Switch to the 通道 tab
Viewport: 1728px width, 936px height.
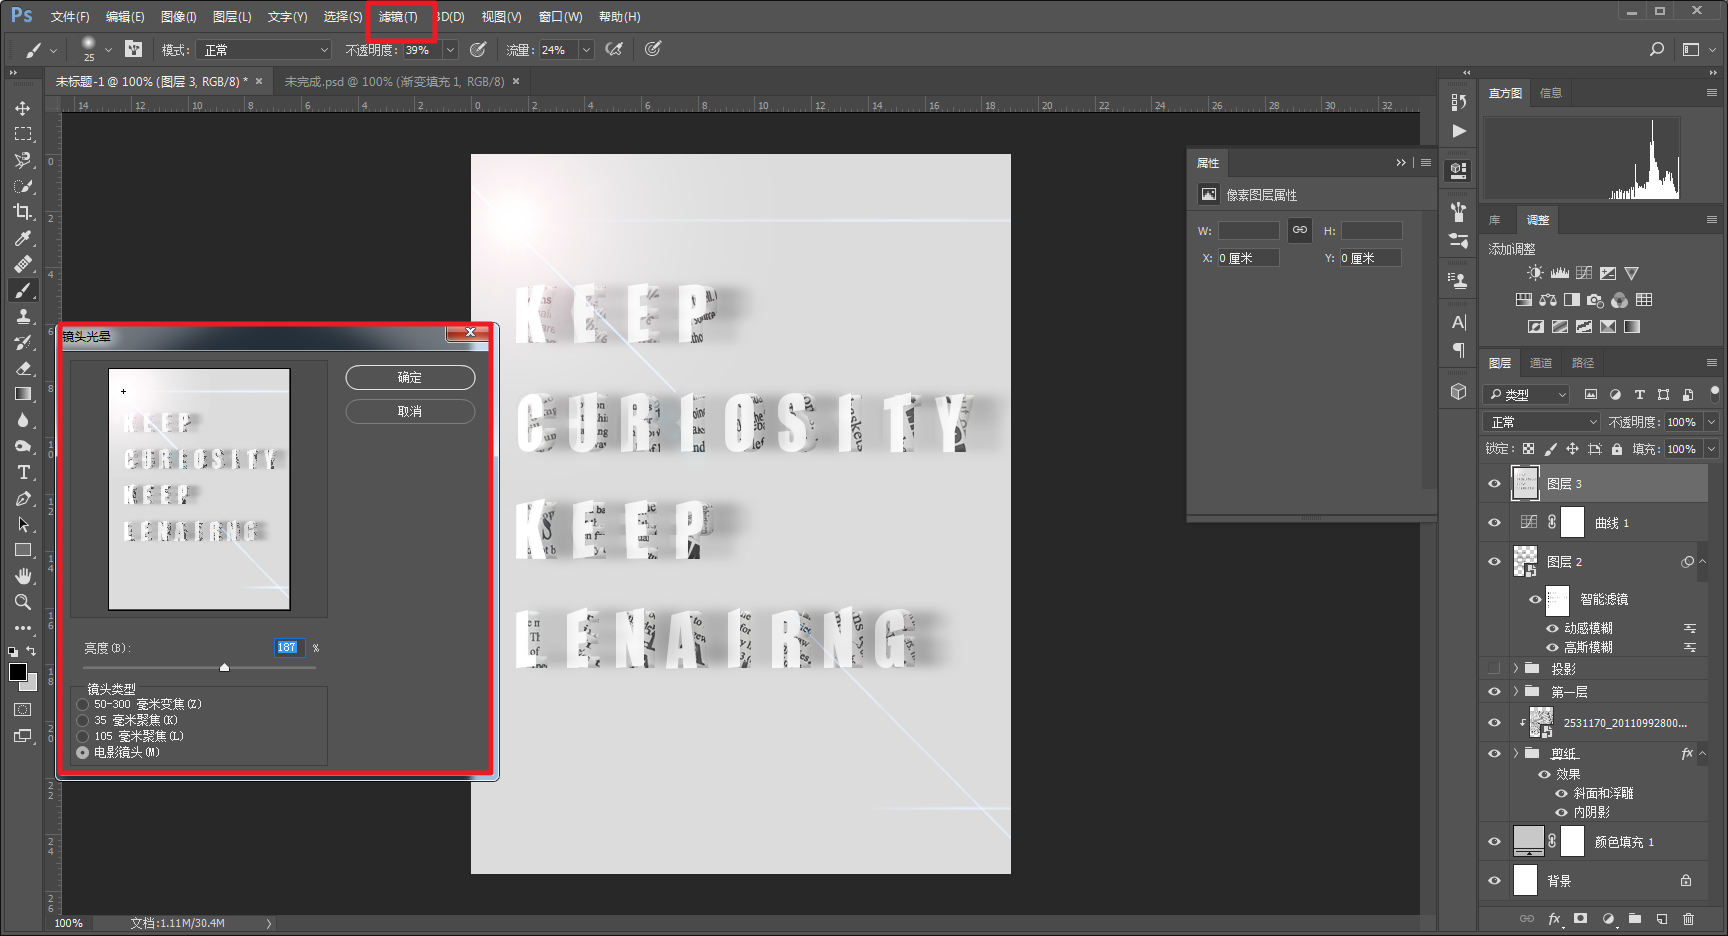(x=1541, y=363)
